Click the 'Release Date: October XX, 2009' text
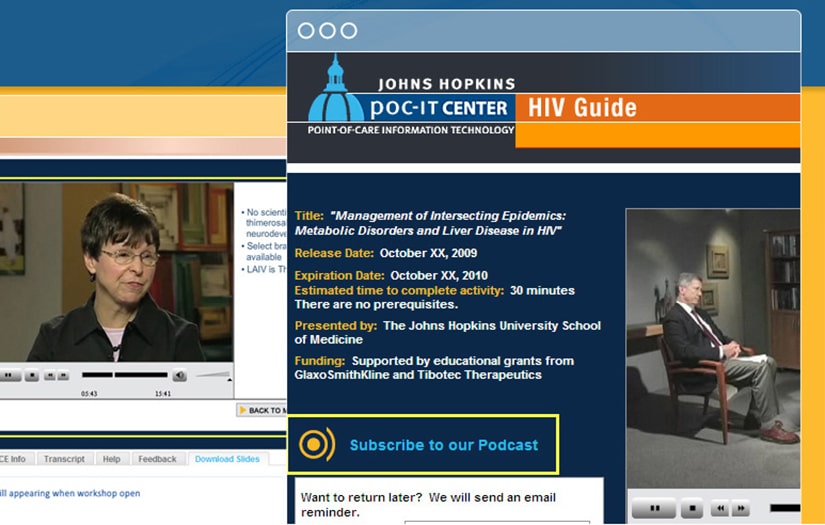This screenshot has width=825, height=525. 386,253
